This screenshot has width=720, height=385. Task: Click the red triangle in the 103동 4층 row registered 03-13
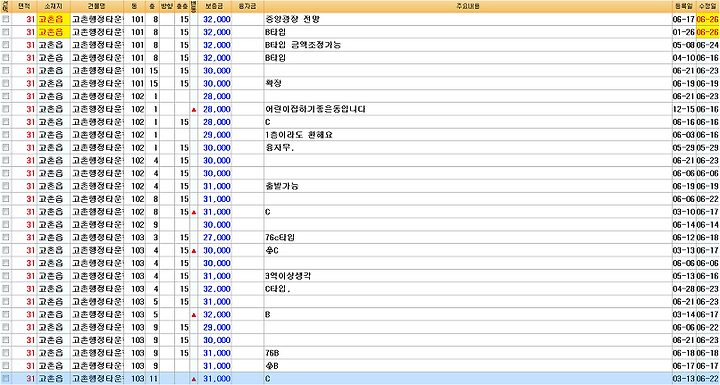[194, 251]
